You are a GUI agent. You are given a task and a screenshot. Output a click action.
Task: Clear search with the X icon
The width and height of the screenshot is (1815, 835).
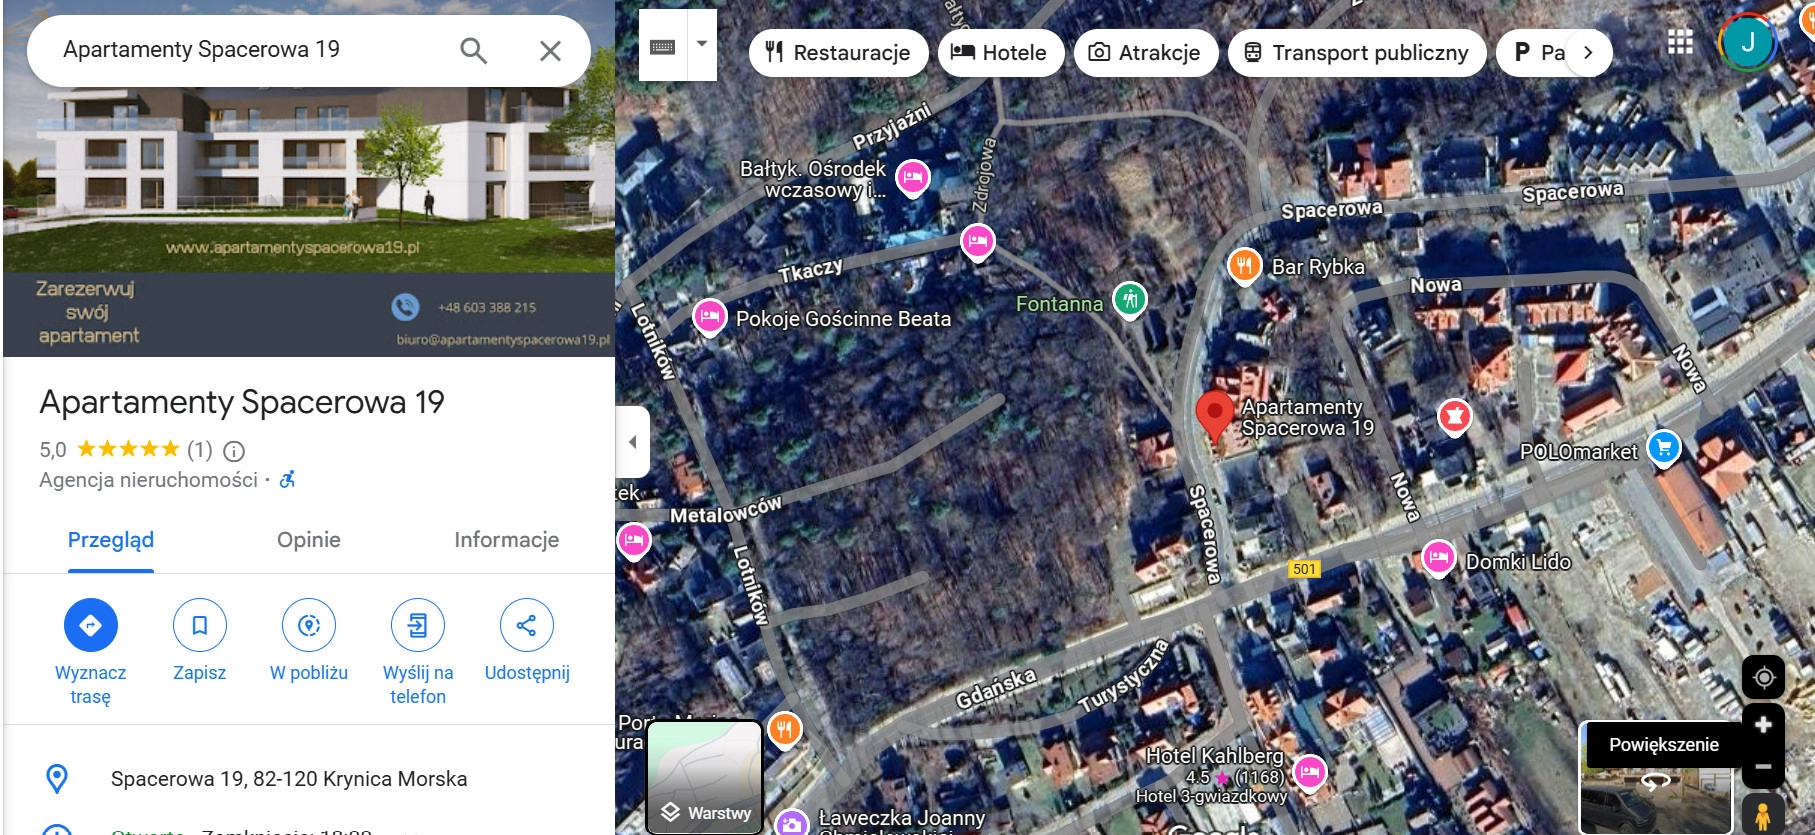click(550, 50)
